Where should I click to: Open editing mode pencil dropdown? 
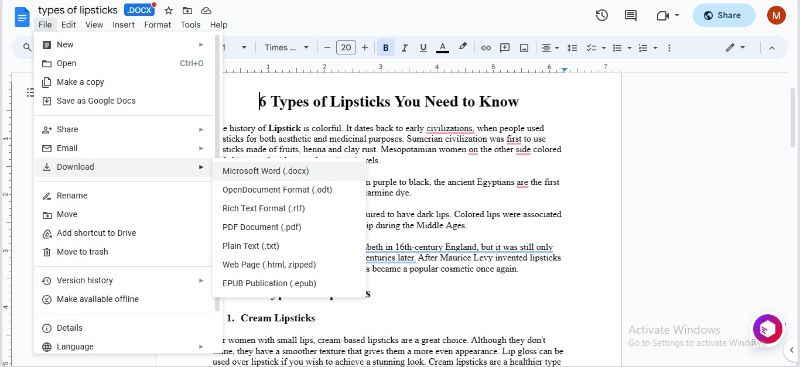(735, 47)
